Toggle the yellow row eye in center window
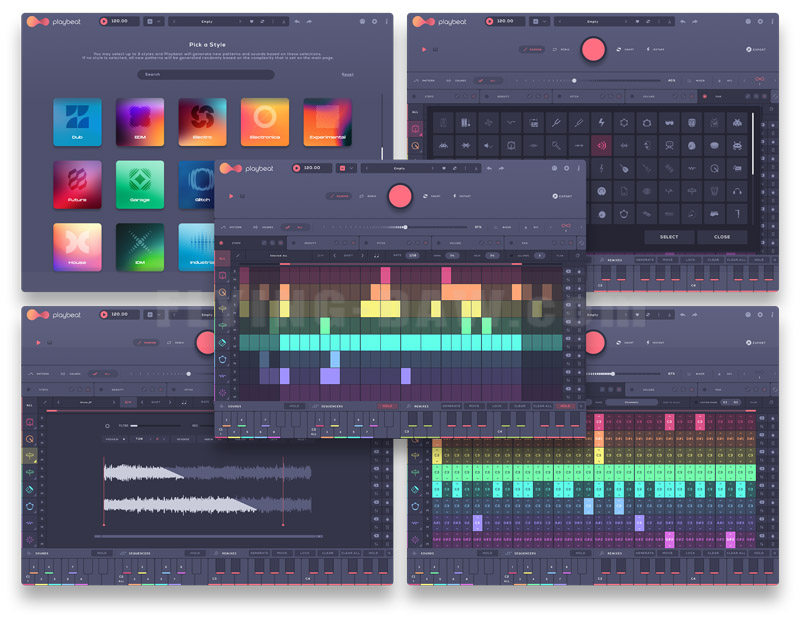This screenshot has width=800, height=618. click(x=568, y=306)
